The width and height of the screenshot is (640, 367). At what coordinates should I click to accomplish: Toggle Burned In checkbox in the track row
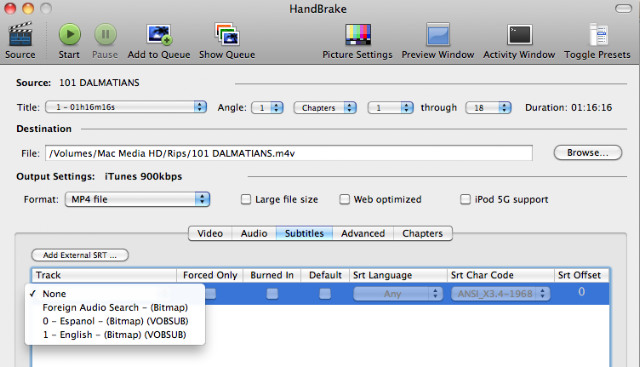[x=272, y=294]
